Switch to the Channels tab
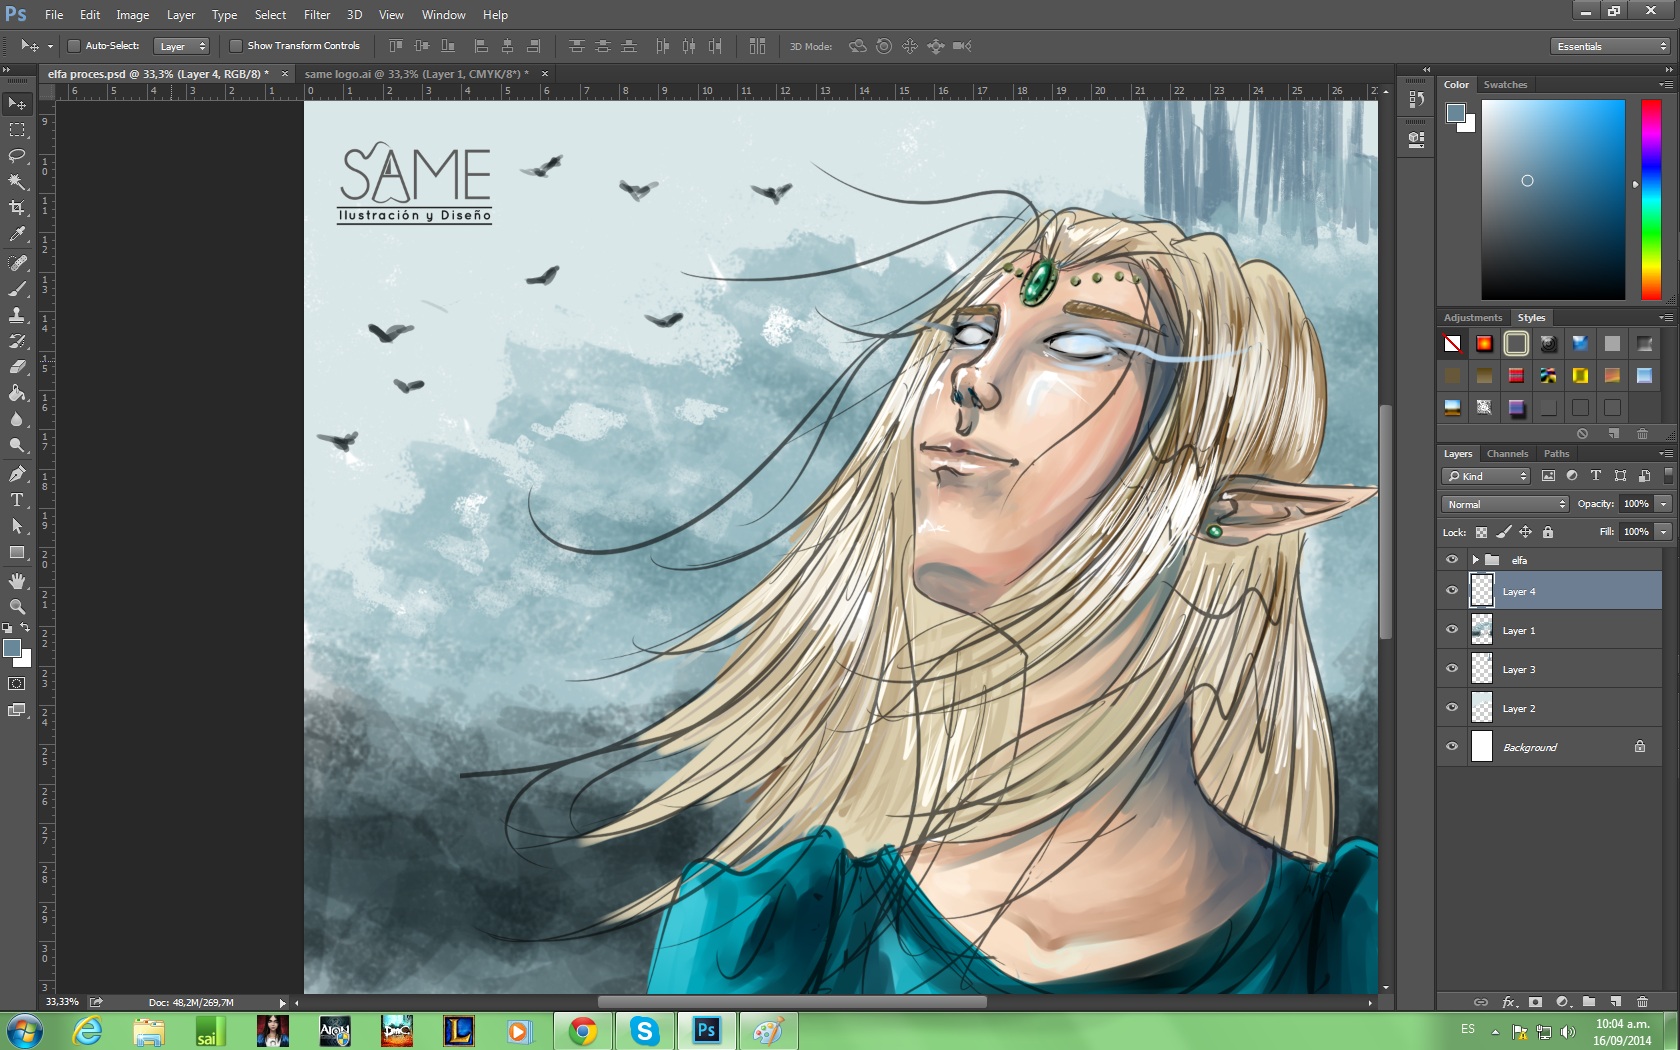The width and height of the screenshot is (1680, 1050). [1507, 454]
